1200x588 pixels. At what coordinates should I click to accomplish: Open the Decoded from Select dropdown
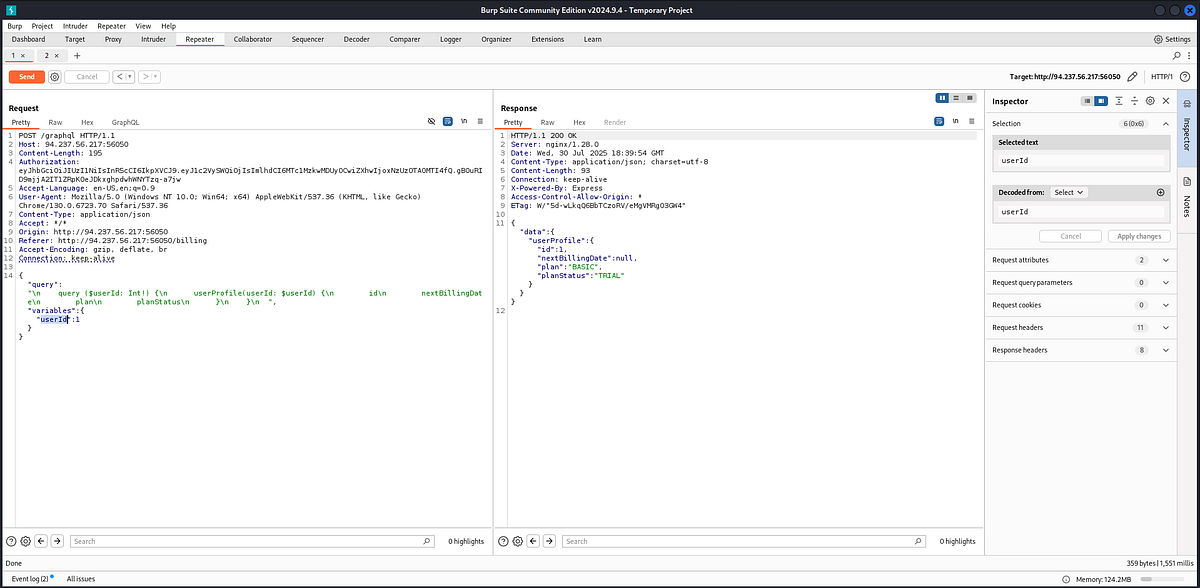1069,192
